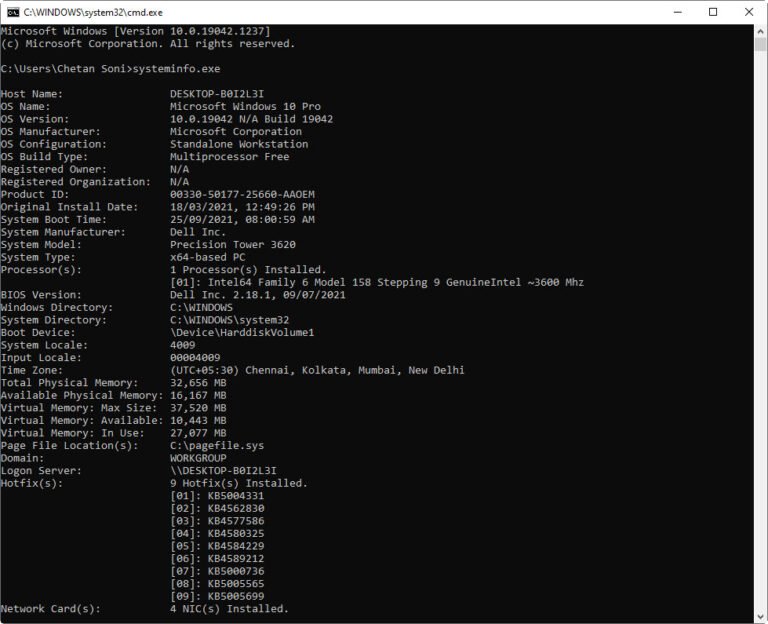
Task: Click original install date 18/03/2021 value
Action: click(x=242, y=207)
